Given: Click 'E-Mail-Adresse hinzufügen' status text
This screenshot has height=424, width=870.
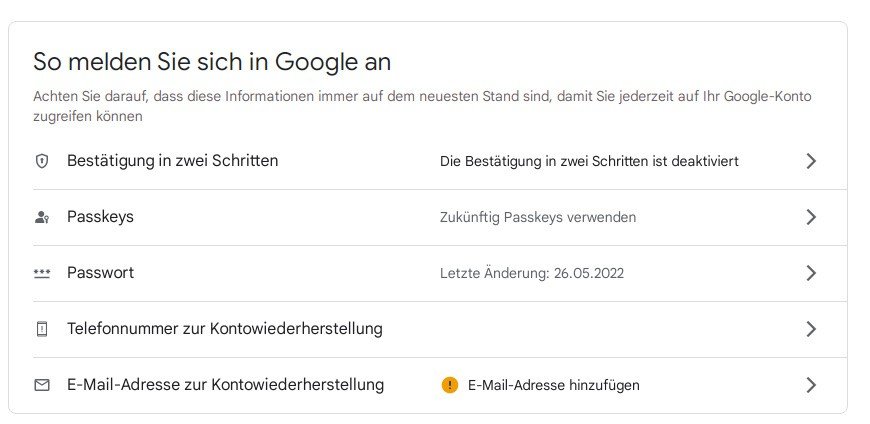Looking at the screenshot, I should (x=553, y=385).
